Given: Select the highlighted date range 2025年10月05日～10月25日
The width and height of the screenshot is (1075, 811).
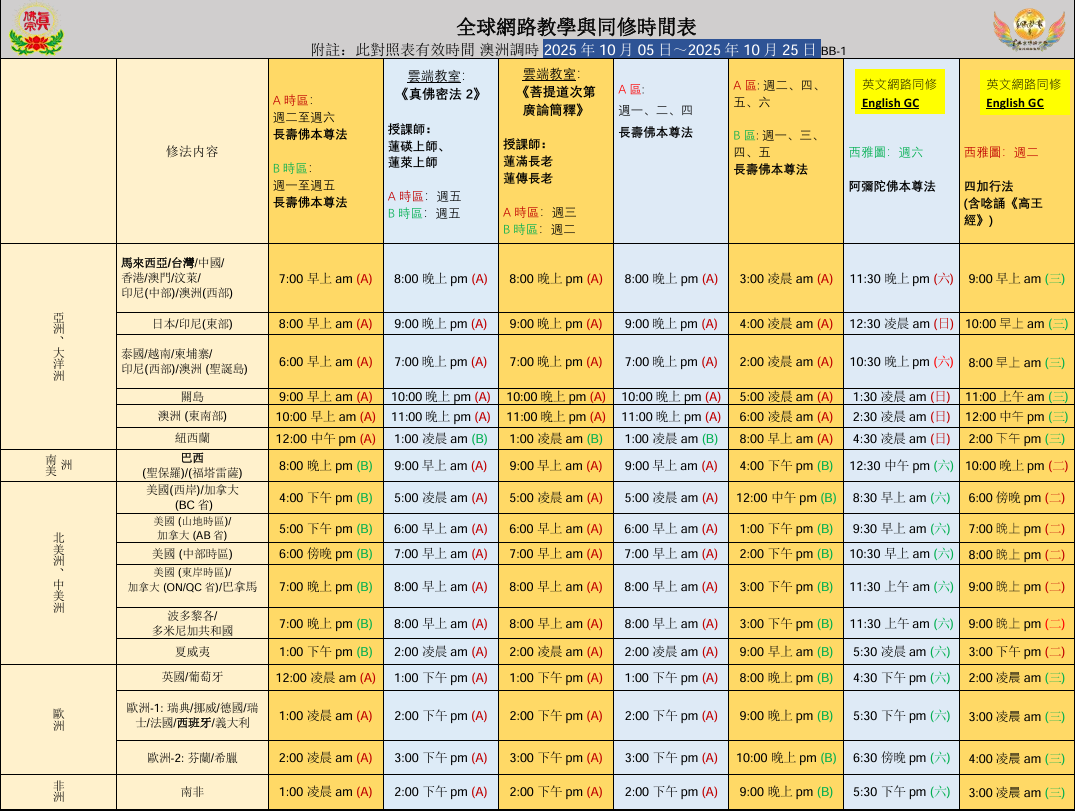Looking at the screenshot, I should point(680,49).
